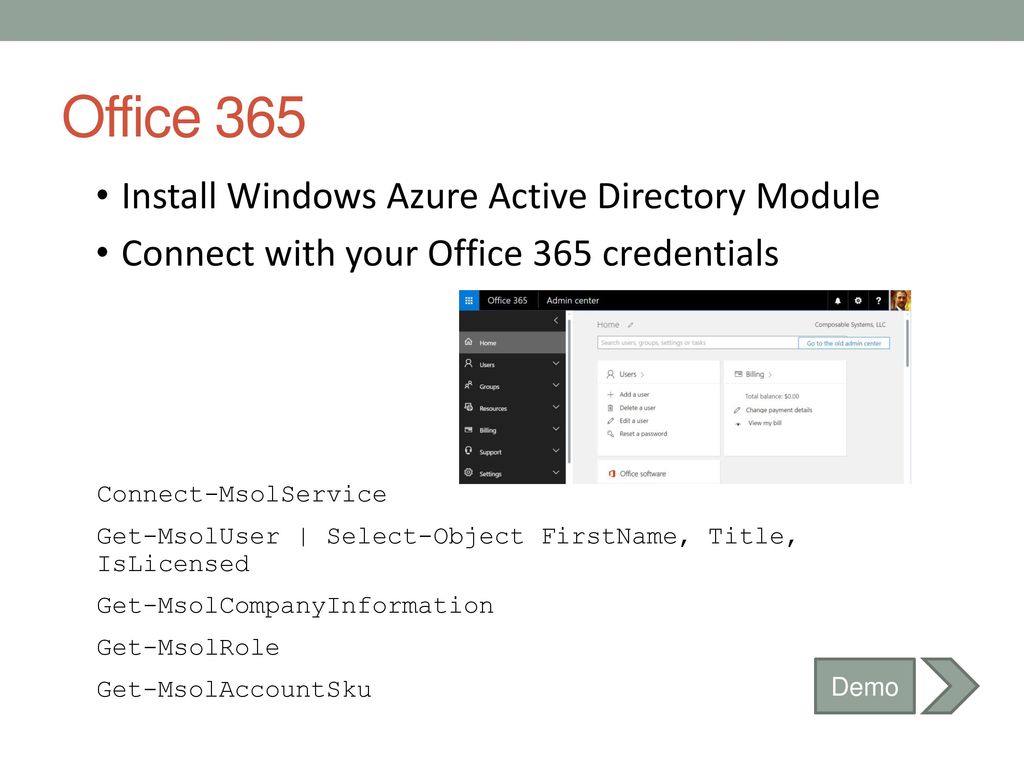
Task: Expand the Resources sidebar chevron
Action: click(x=556, y=407)
